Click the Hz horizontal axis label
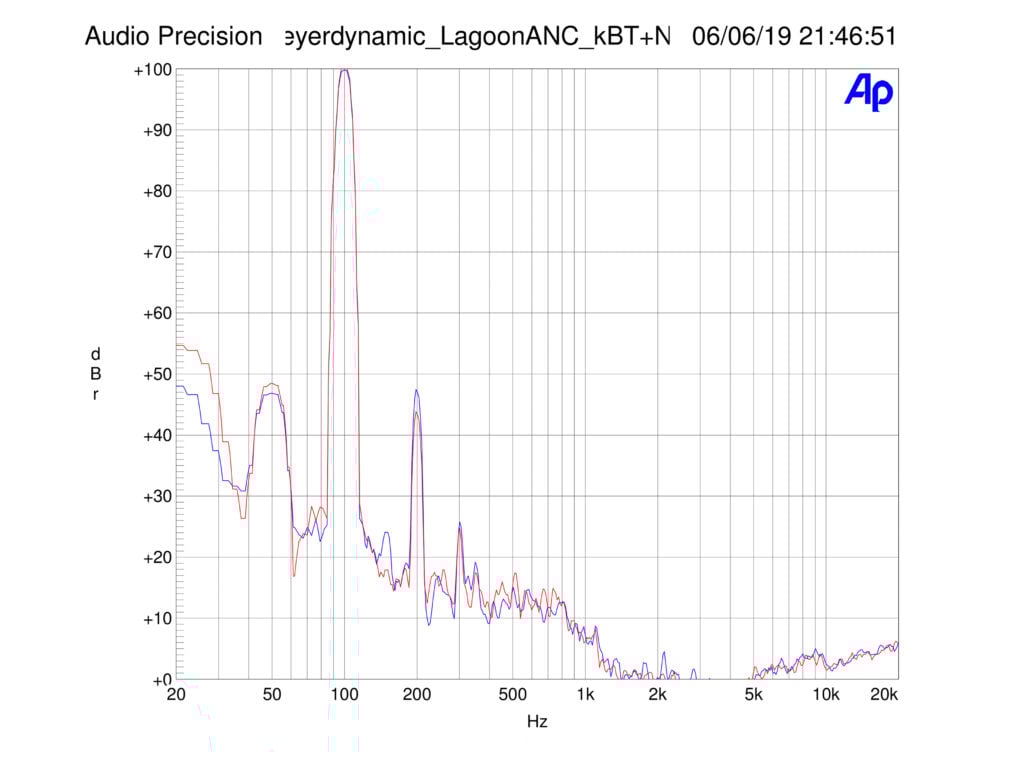 [537, 721]
